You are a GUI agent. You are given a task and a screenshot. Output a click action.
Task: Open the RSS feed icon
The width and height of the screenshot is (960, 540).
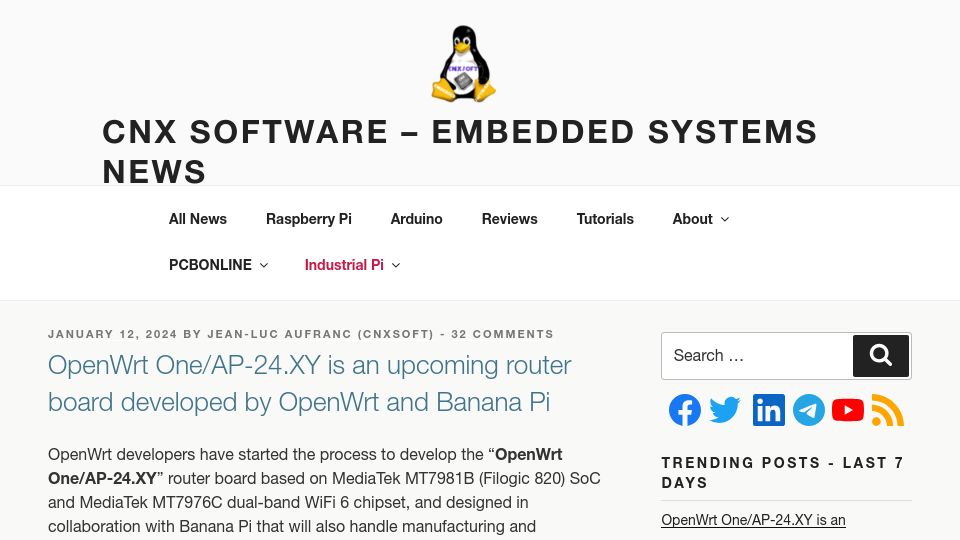click(x=888, y=410)
